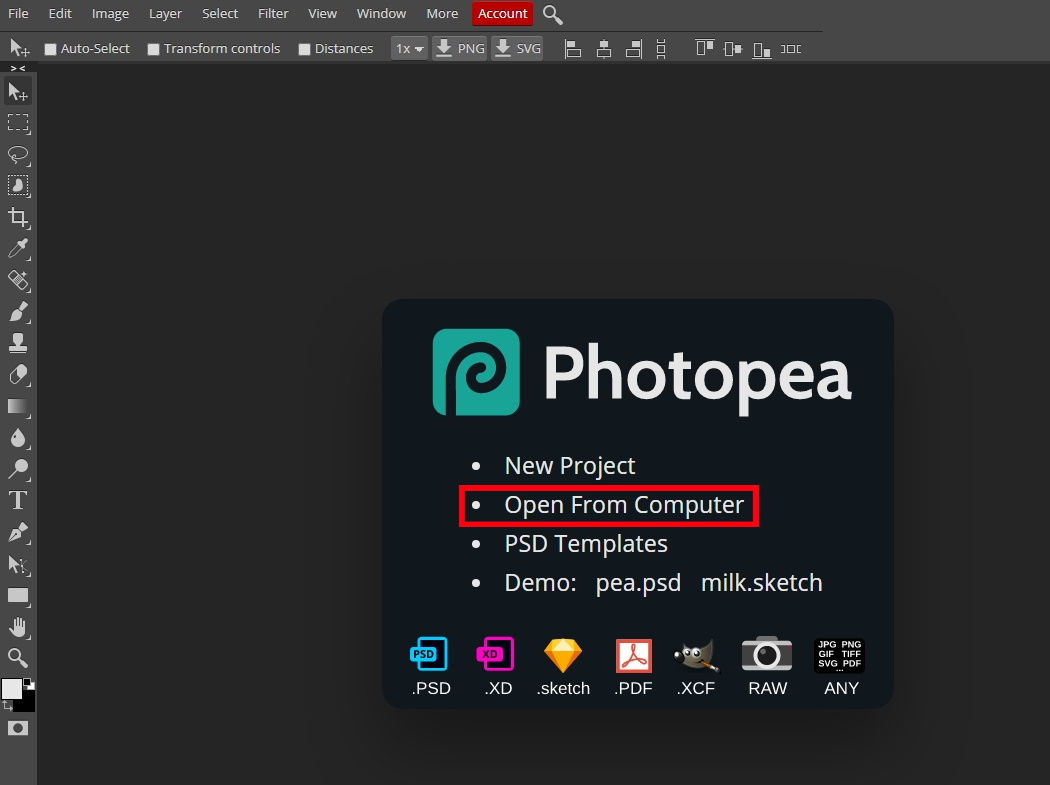
Task: Open the Window menu
Action: (x=381, y=13)
